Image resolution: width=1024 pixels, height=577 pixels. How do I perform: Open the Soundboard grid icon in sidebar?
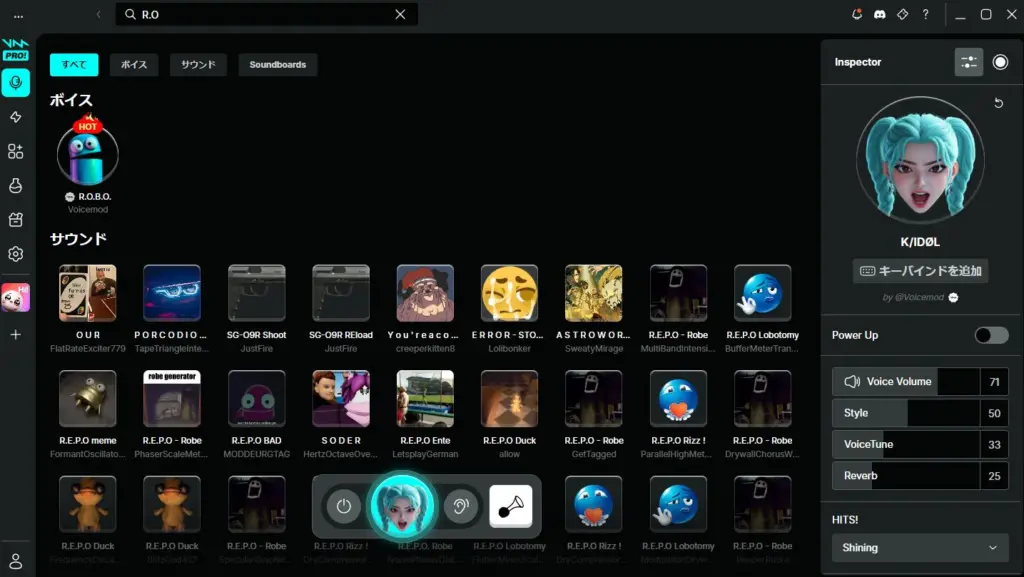click(15, 151)
